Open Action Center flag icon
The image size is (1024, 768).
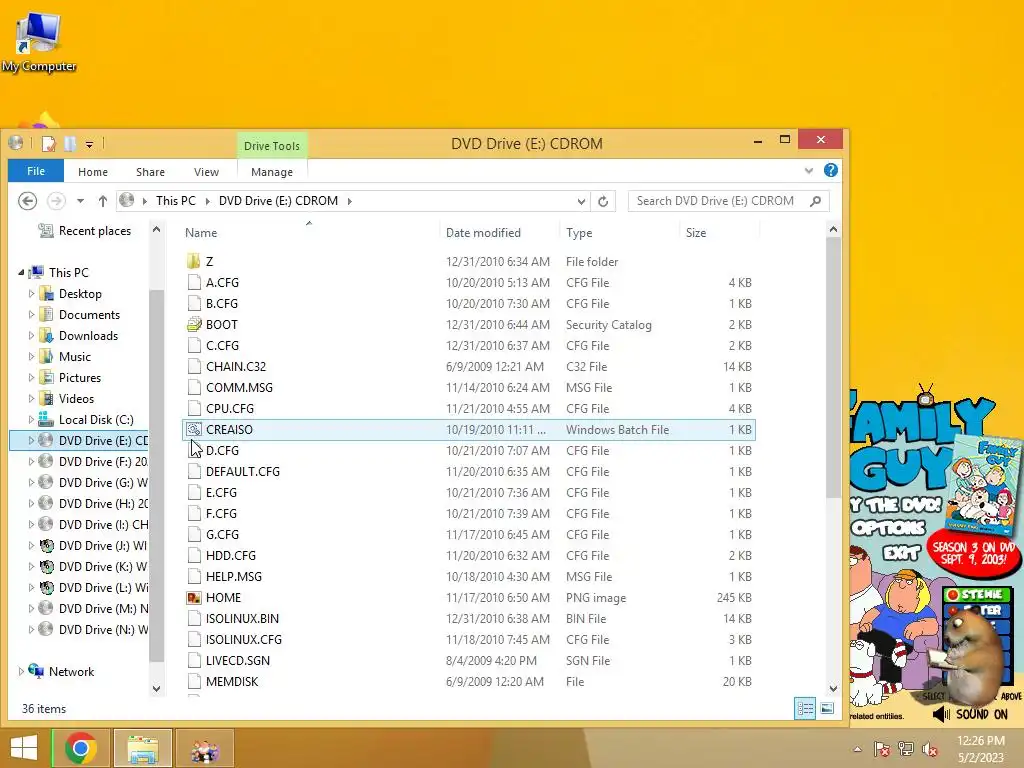tap(881, 749)
